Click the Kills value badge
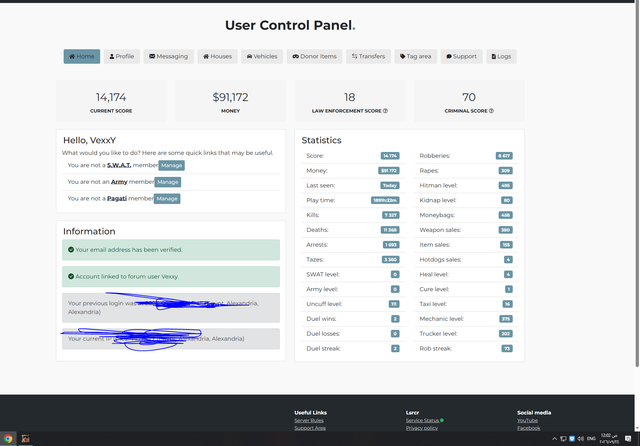 (391, 215)
